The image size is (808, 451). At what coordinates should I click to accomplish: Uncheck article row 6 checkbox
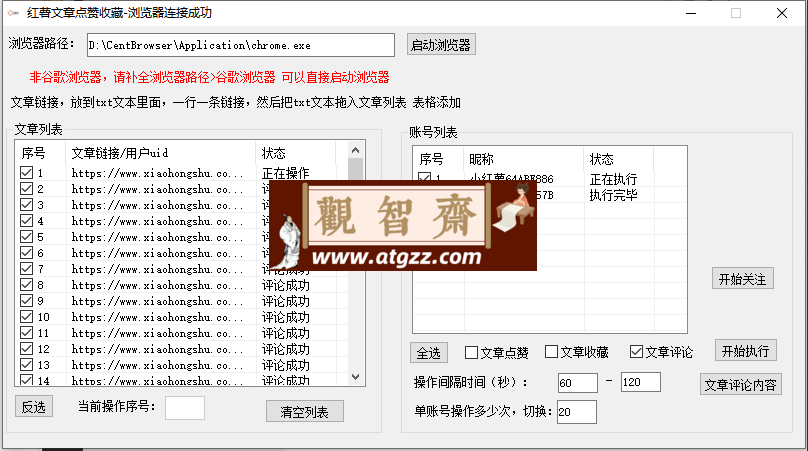pos(26,253)
